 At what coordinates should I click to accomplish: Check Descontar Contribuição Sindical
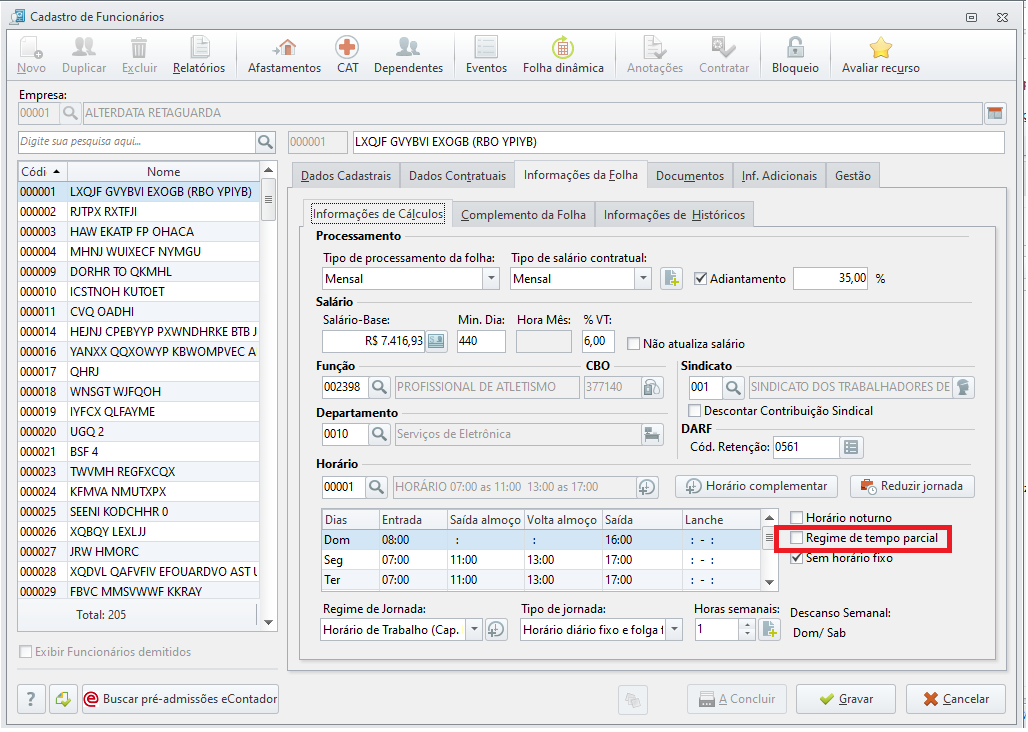click(x=694, y=411)
